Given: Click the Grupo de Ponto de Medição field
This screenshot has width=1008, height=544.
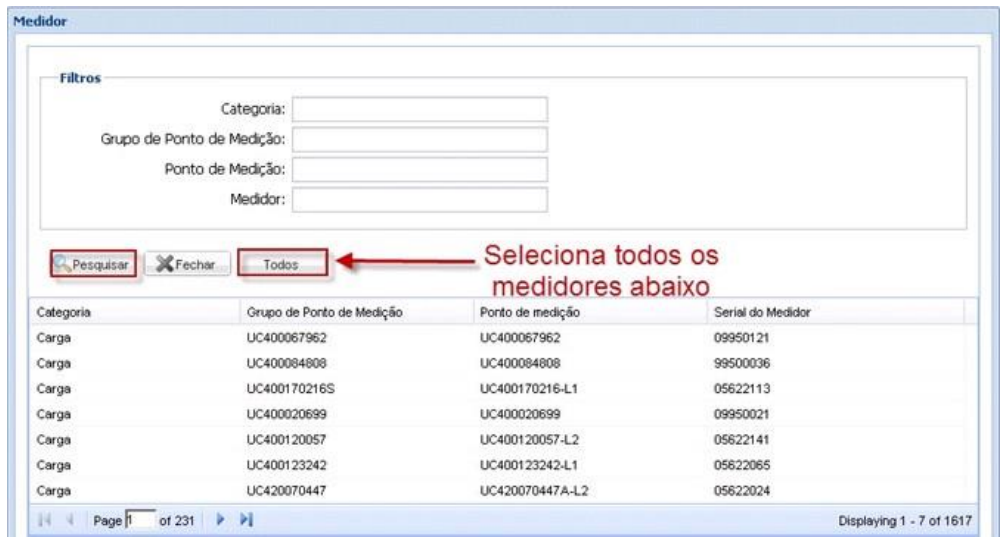Looking at the screenshot, I should click(x=419, y=139).
